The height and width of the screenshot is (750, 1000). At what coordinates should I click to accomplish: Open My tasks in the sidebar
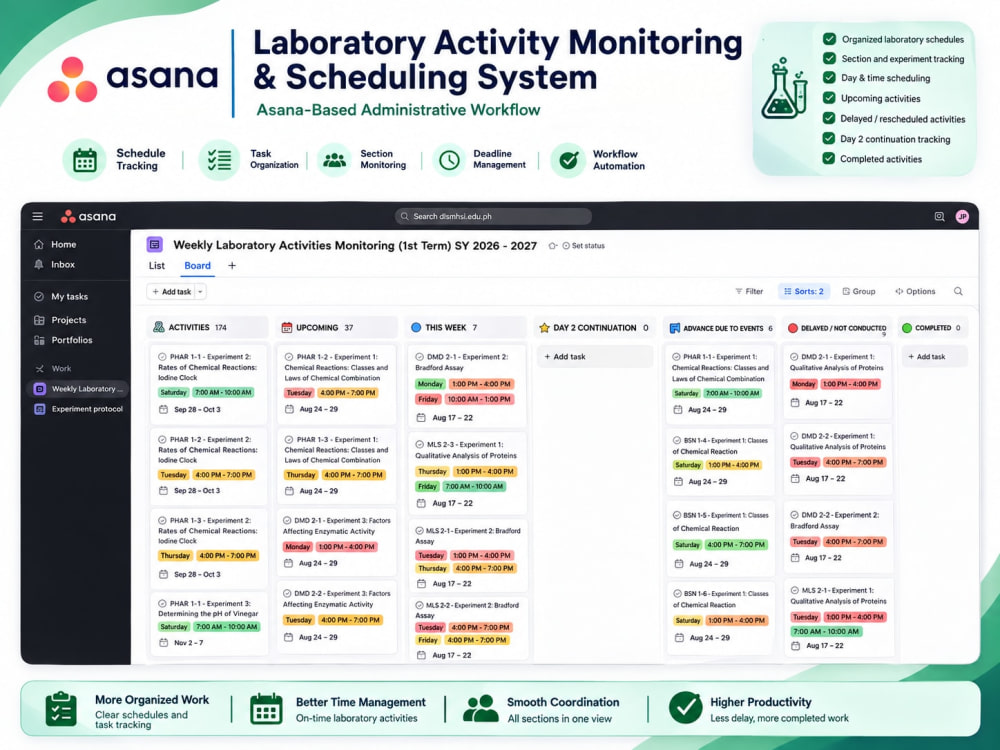70,297
